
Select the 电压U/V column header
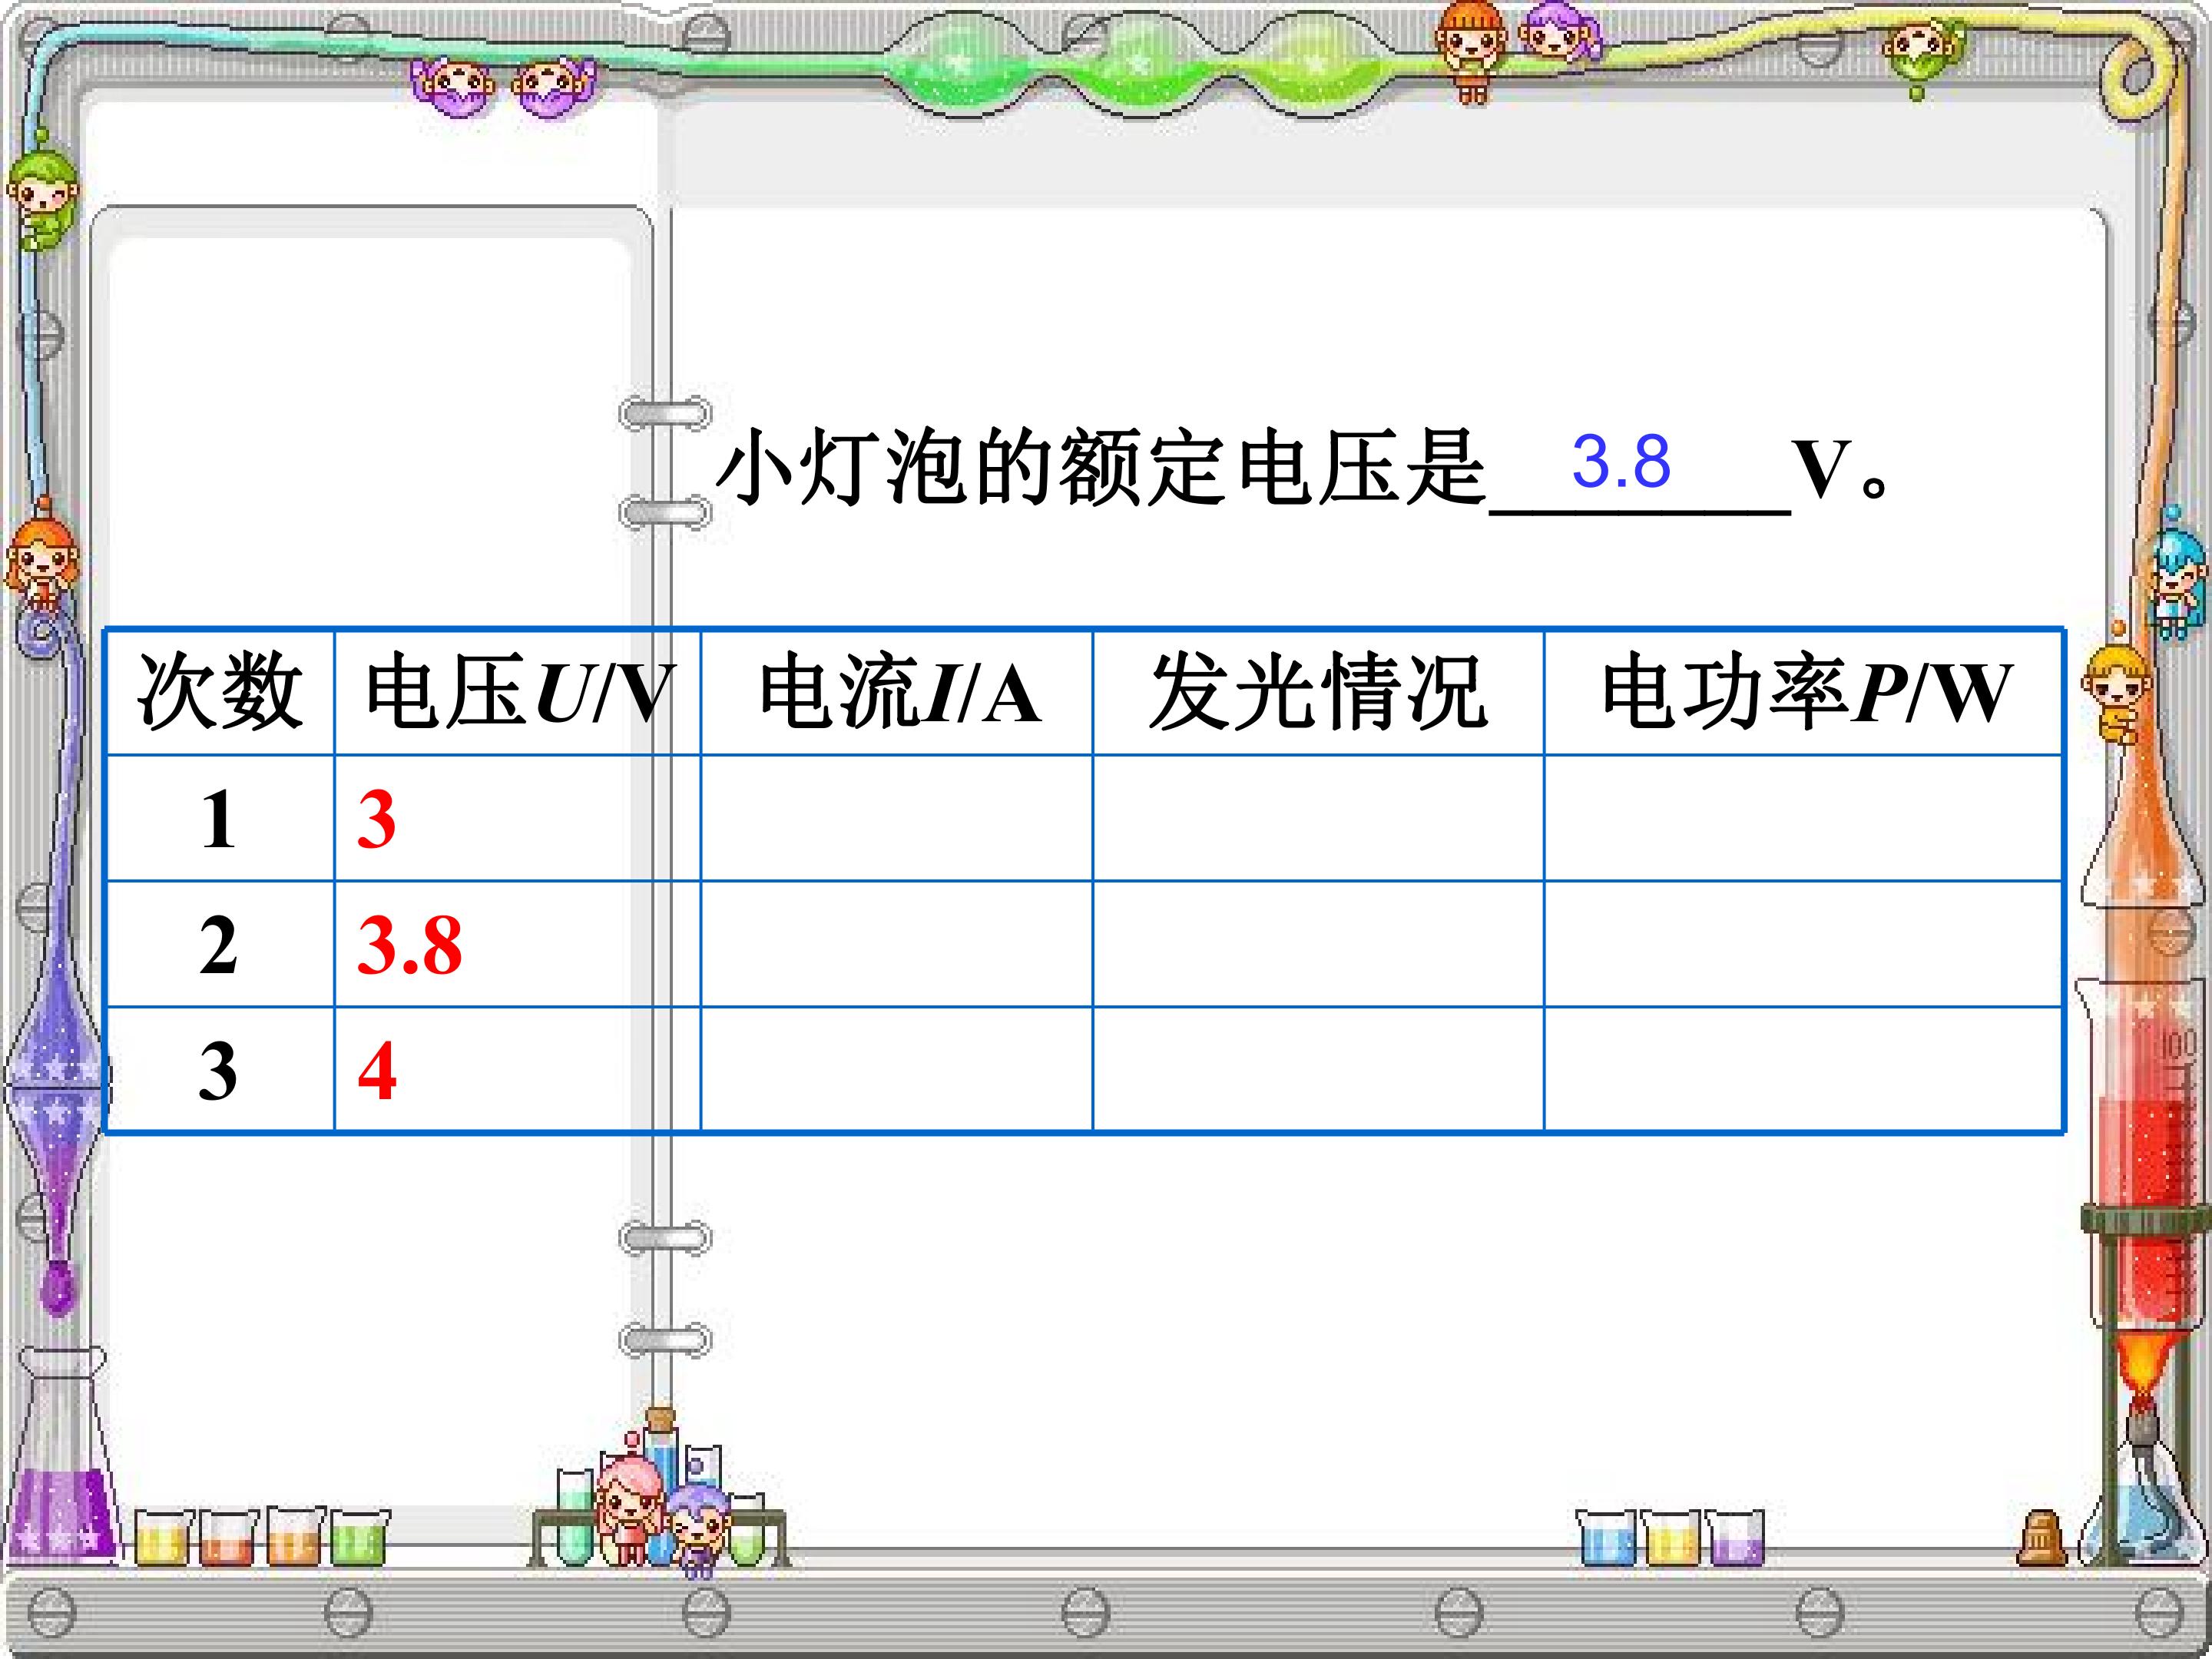click(518, 692)
